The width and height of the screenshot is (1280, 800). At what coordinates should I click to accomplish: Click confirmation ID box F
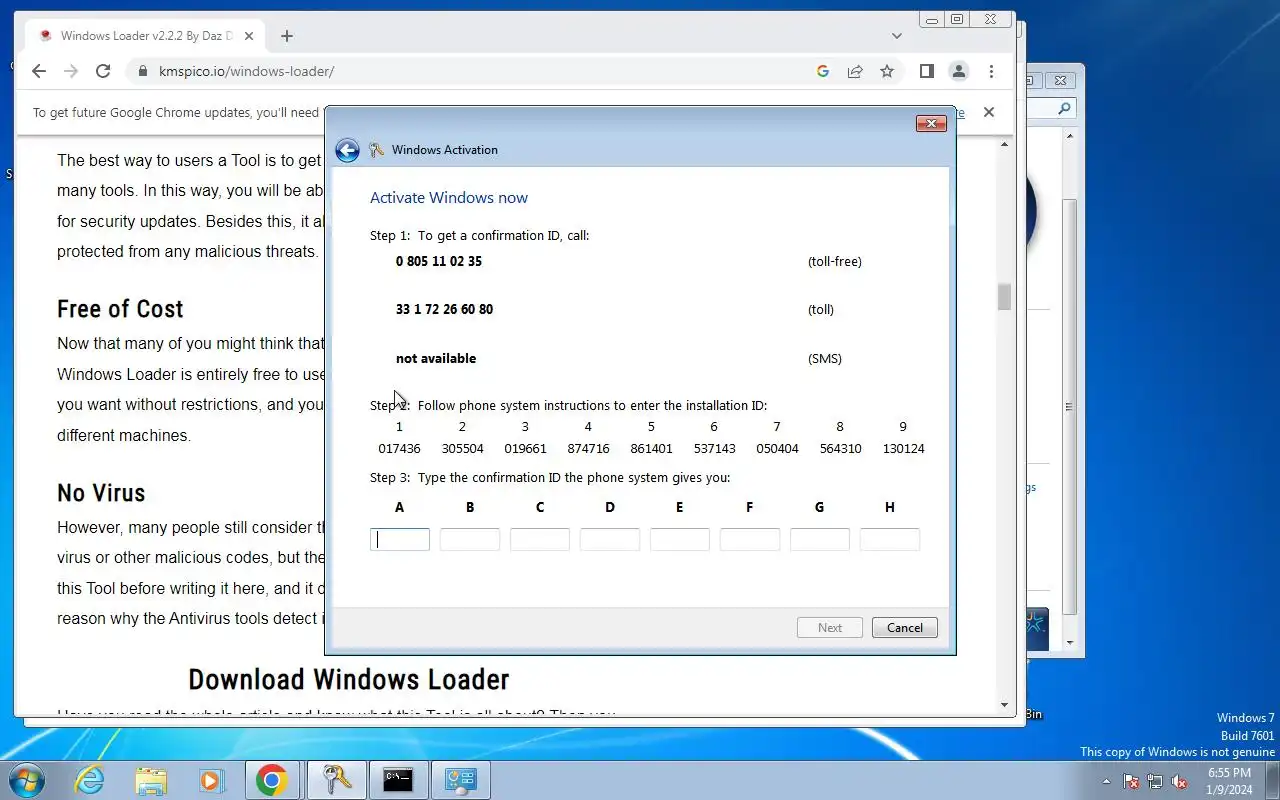click(x=750, y=540)
